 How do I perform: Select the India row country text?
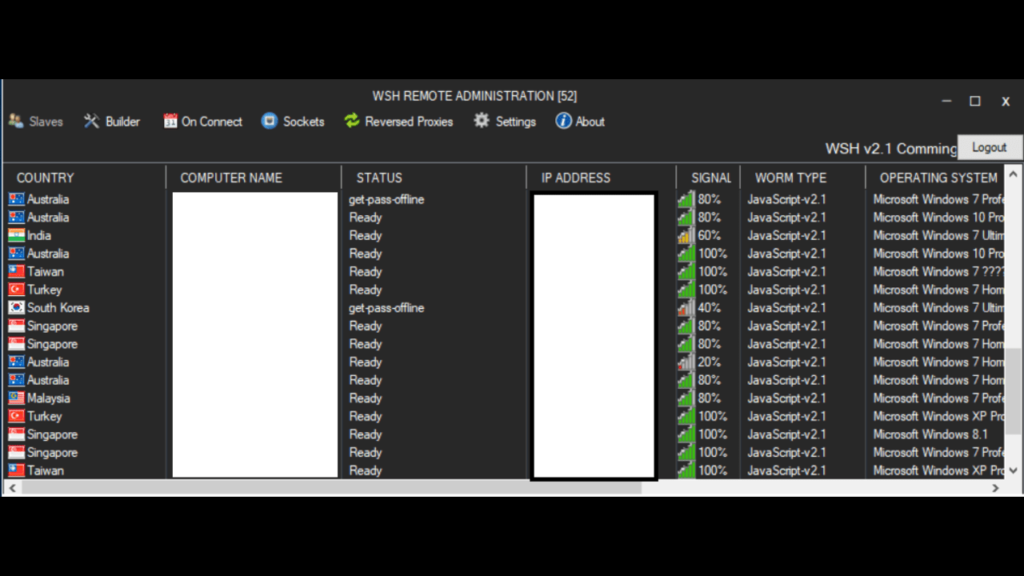(39, 236)
